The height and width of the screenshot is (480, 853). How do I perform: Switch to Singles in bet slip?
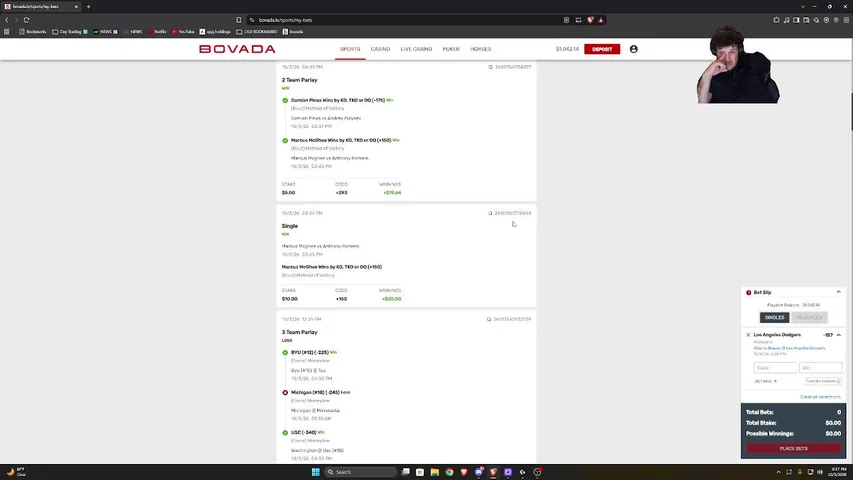(x=774, y=317)
